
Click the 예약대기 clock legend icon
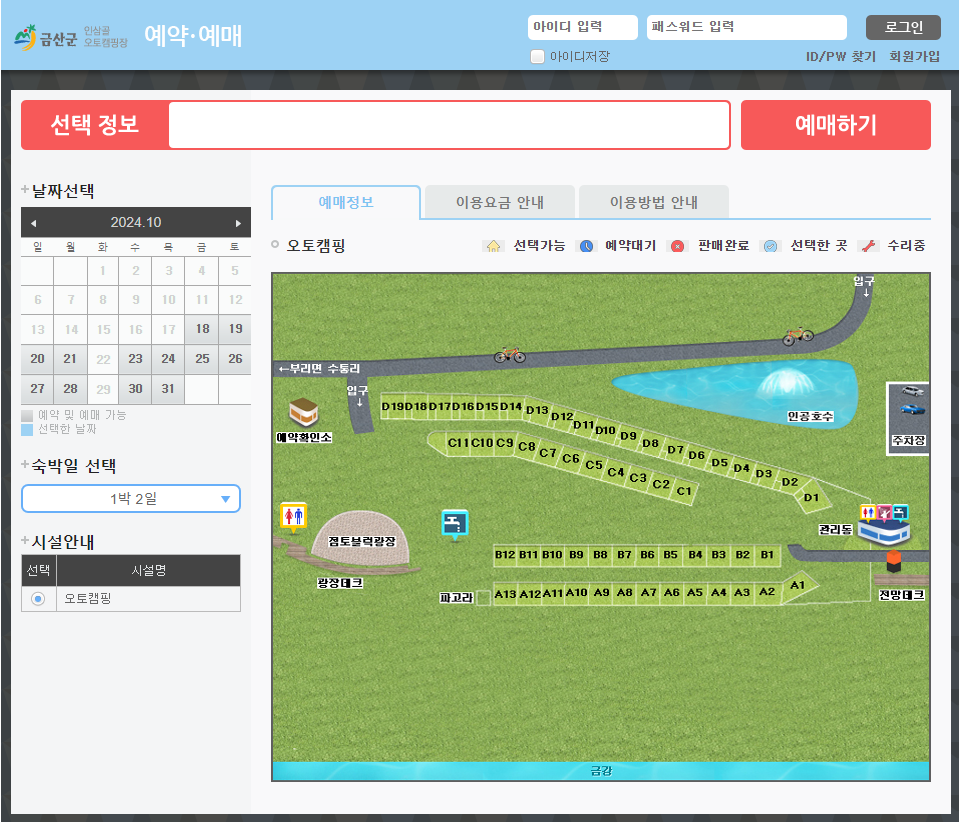coord(587,246)
